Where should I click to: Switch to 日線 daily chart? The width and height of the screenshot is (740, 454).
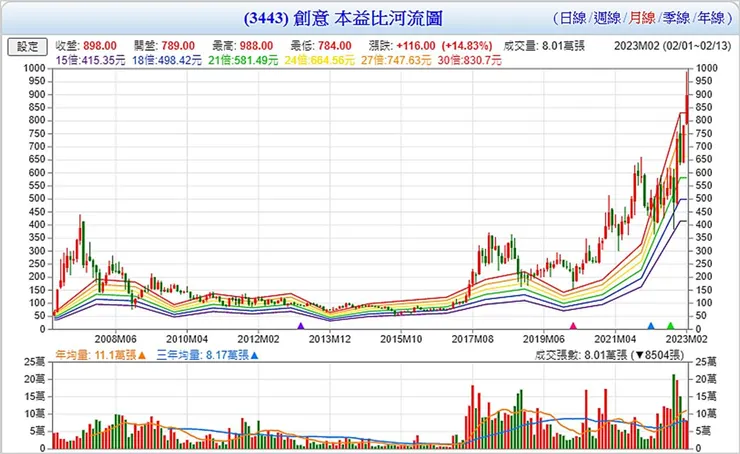click(x=572, y=18)
